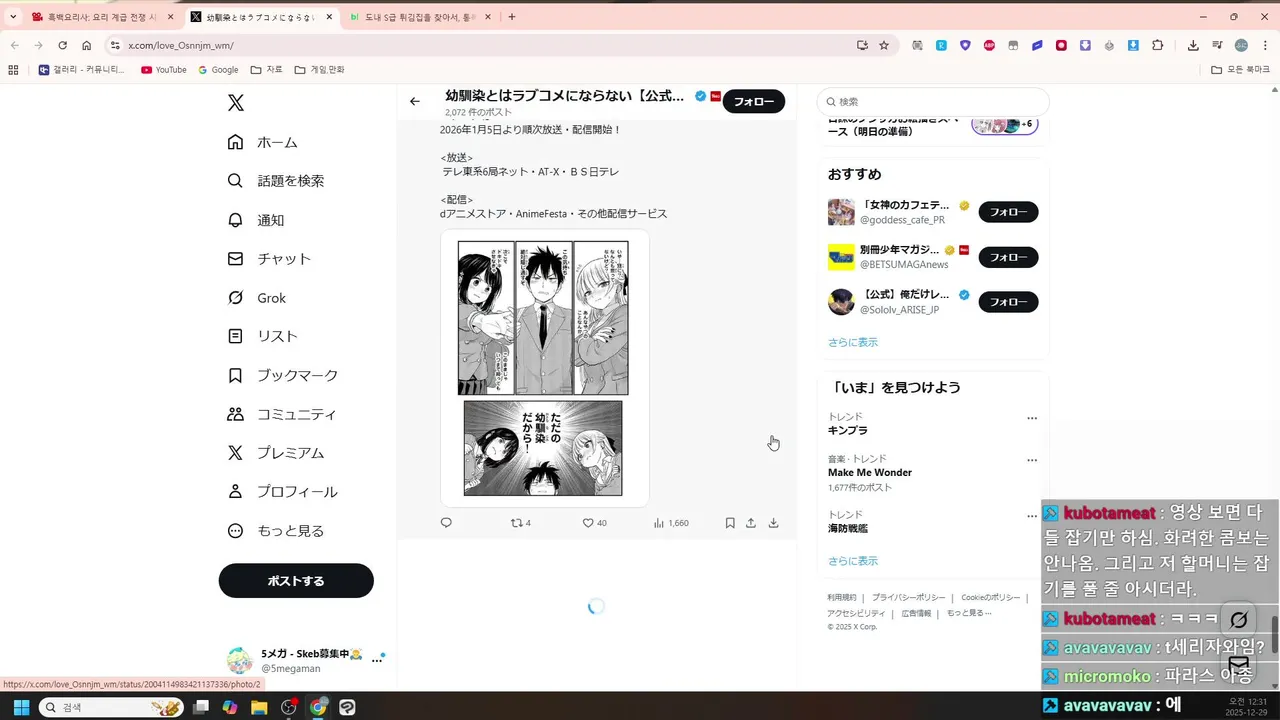The height and width of the screenshot is (720, 1280).
Task: Open the lower manga panel image
Action: click(x=543, y=448)
